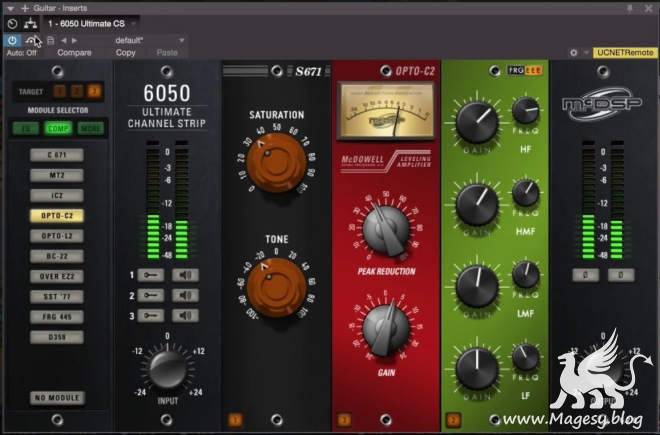Select the MT2 module
The image size is (660, 435).
(x=57, y=175)
